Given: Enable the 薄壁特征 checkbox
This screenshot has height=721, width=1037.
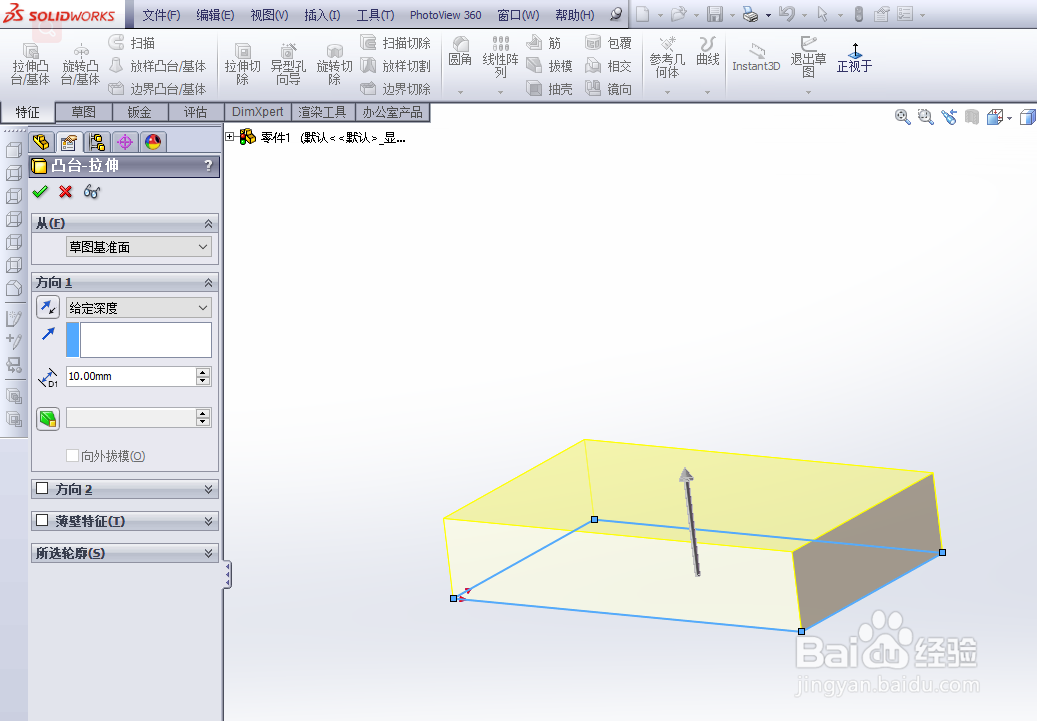Looking at the screenshot, I should click(x=43, y=520).
